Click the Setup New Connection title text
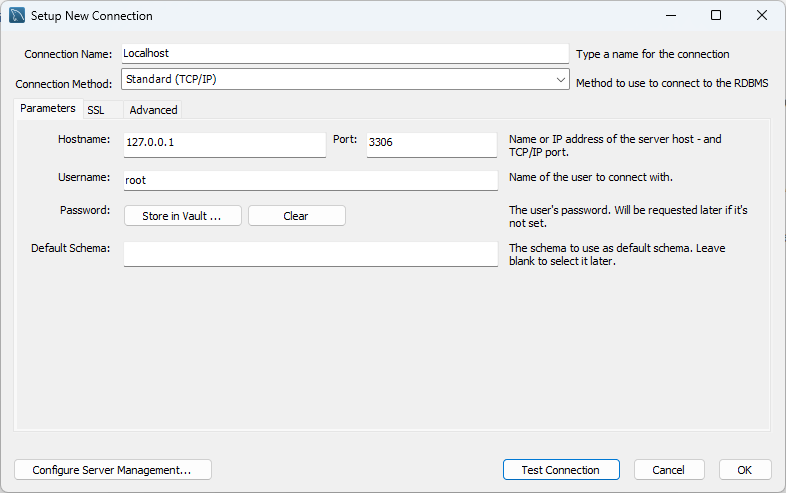This screenshot has height=493, width=786. 92,16
